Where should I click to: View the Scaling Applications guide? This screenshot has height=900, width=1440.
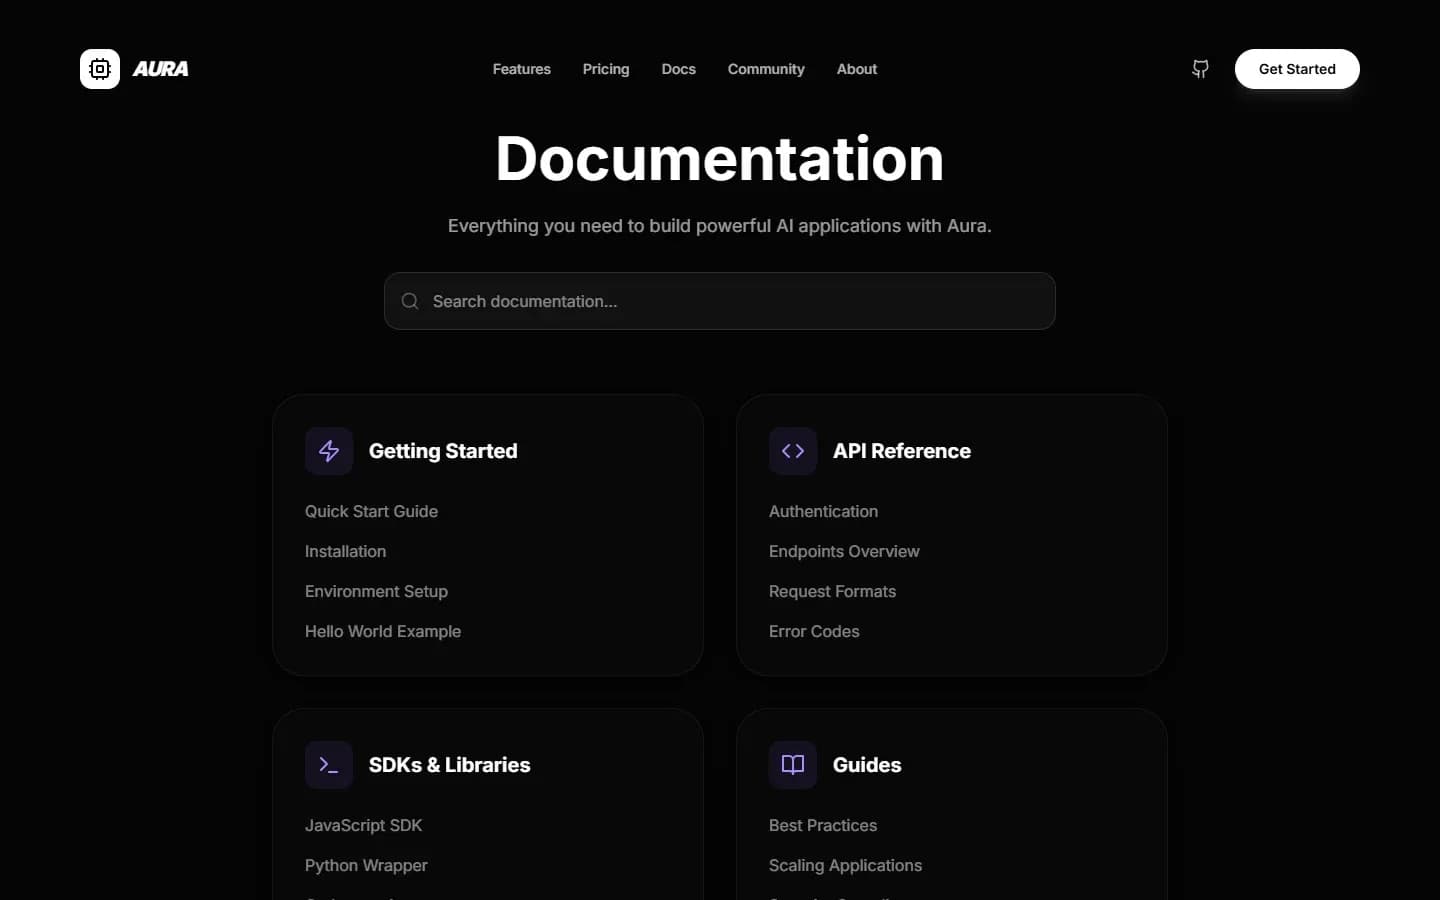[x=846, y=865]
